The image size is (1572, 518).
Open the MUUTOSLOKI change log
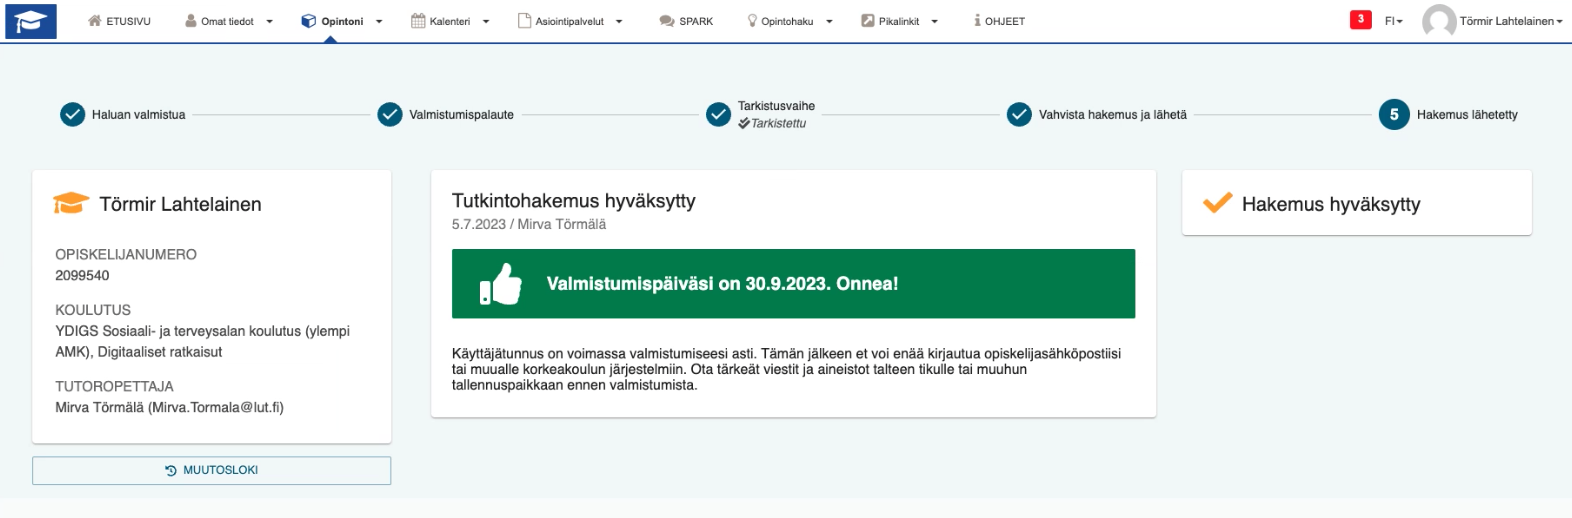pos(211,471)
